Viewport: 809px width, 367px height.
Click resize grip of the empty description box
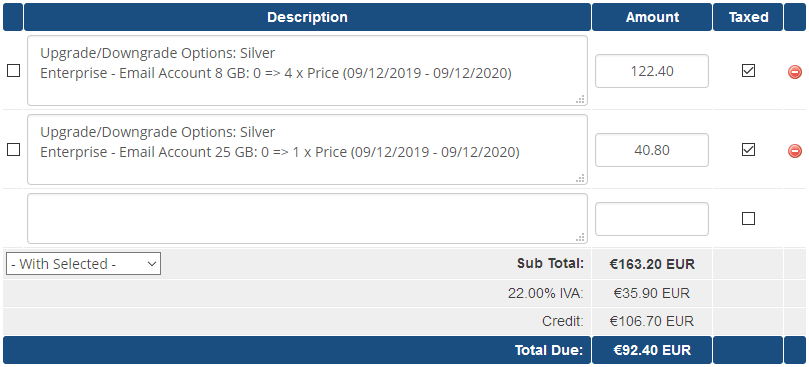click(580, 237)
